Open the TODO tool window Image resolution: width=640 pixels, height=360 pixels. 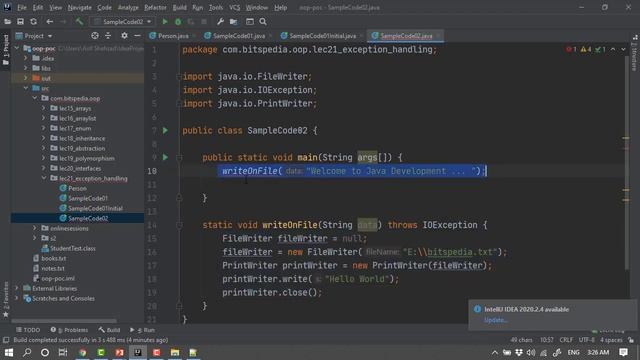tap(28, 330)
